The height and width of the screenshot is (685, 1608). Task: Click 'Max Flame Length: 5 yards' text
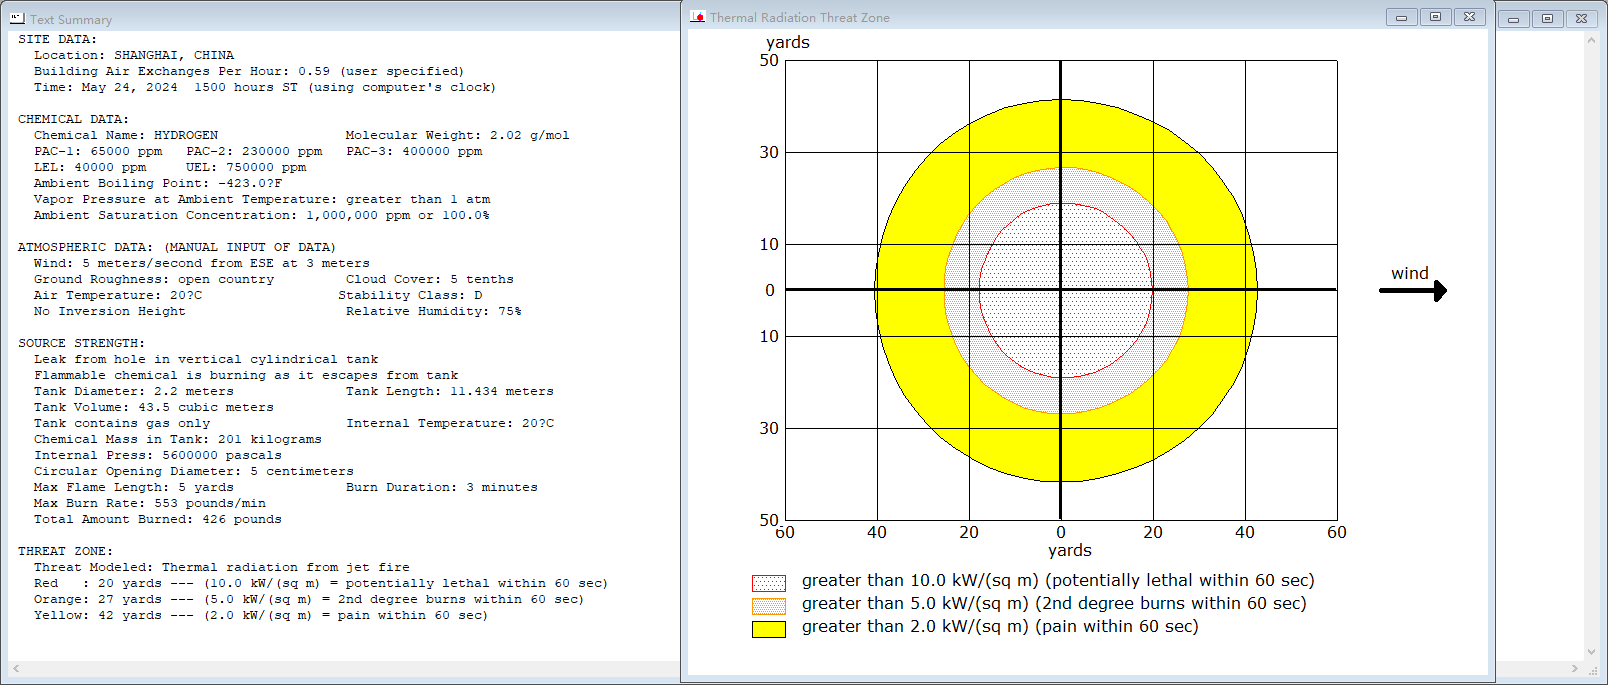(134, 487)
